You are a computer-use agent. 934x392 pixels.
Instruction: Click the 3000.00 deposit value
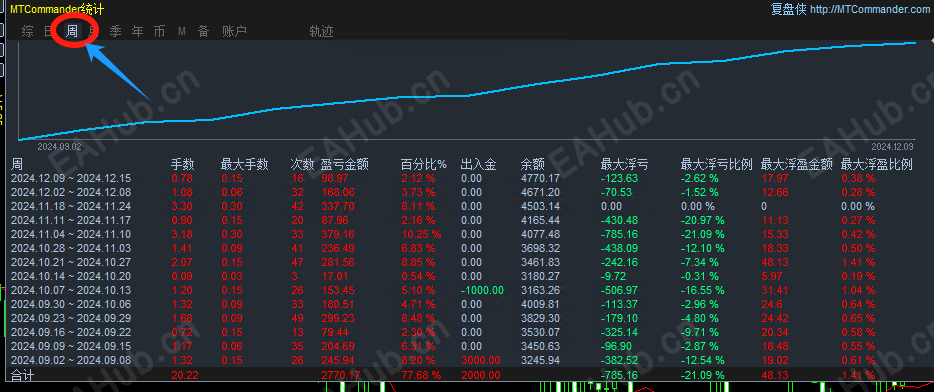480,360
